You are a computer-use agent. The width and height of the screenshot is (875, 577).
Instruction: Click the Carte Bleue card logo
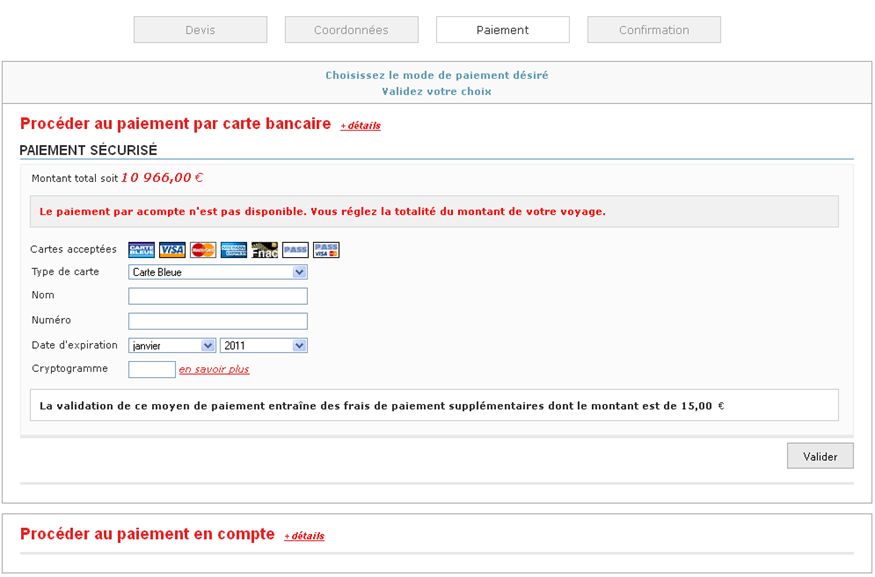(141, 250)
